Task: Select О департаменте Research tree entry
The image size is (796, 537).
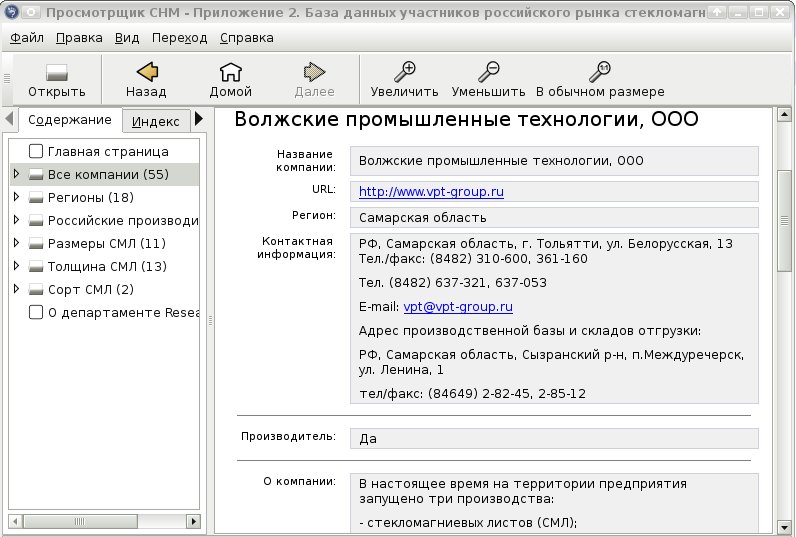Action: click(123, 313)
